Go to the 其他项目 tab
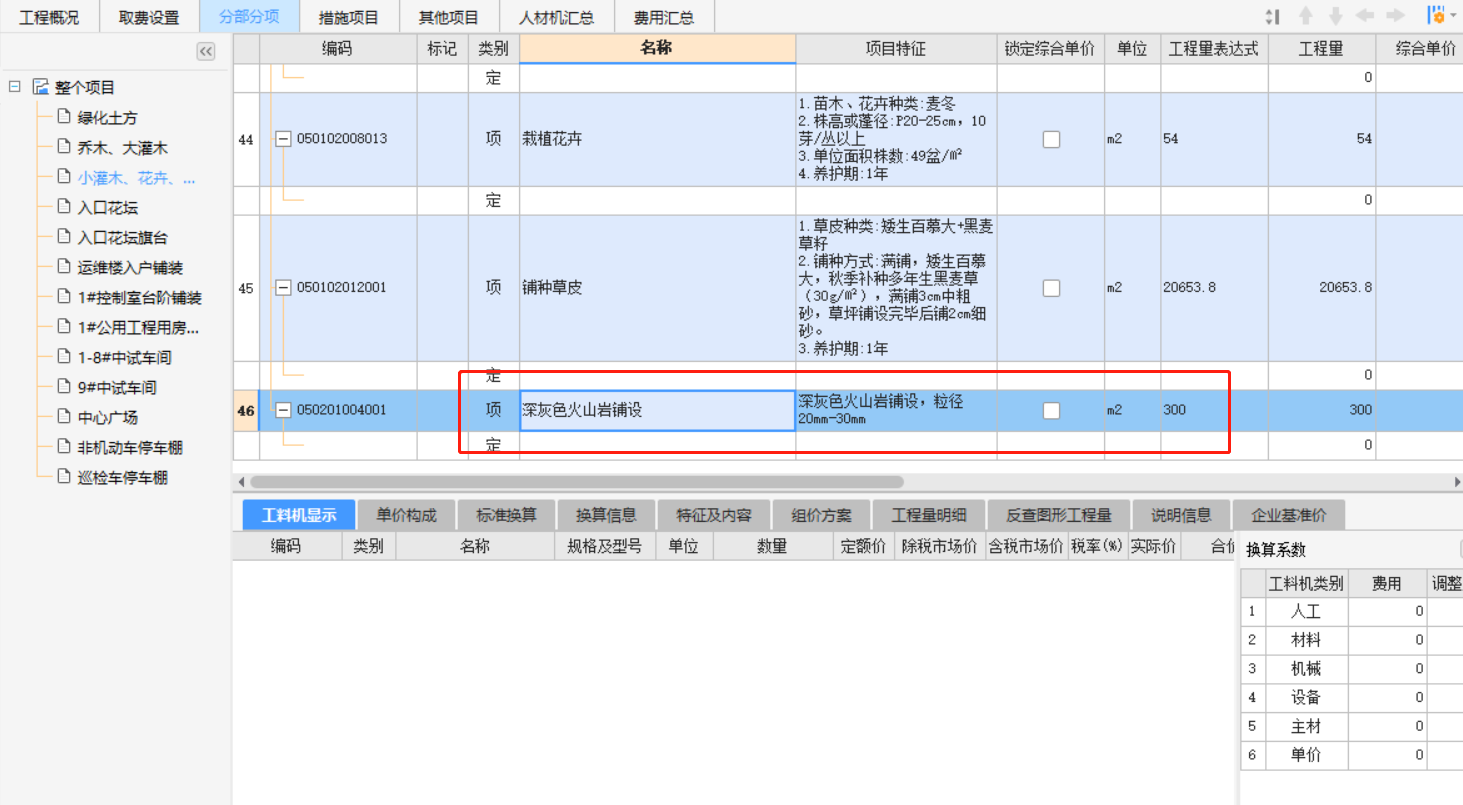Screen dimensions: 1463x805 pos(449,17)
